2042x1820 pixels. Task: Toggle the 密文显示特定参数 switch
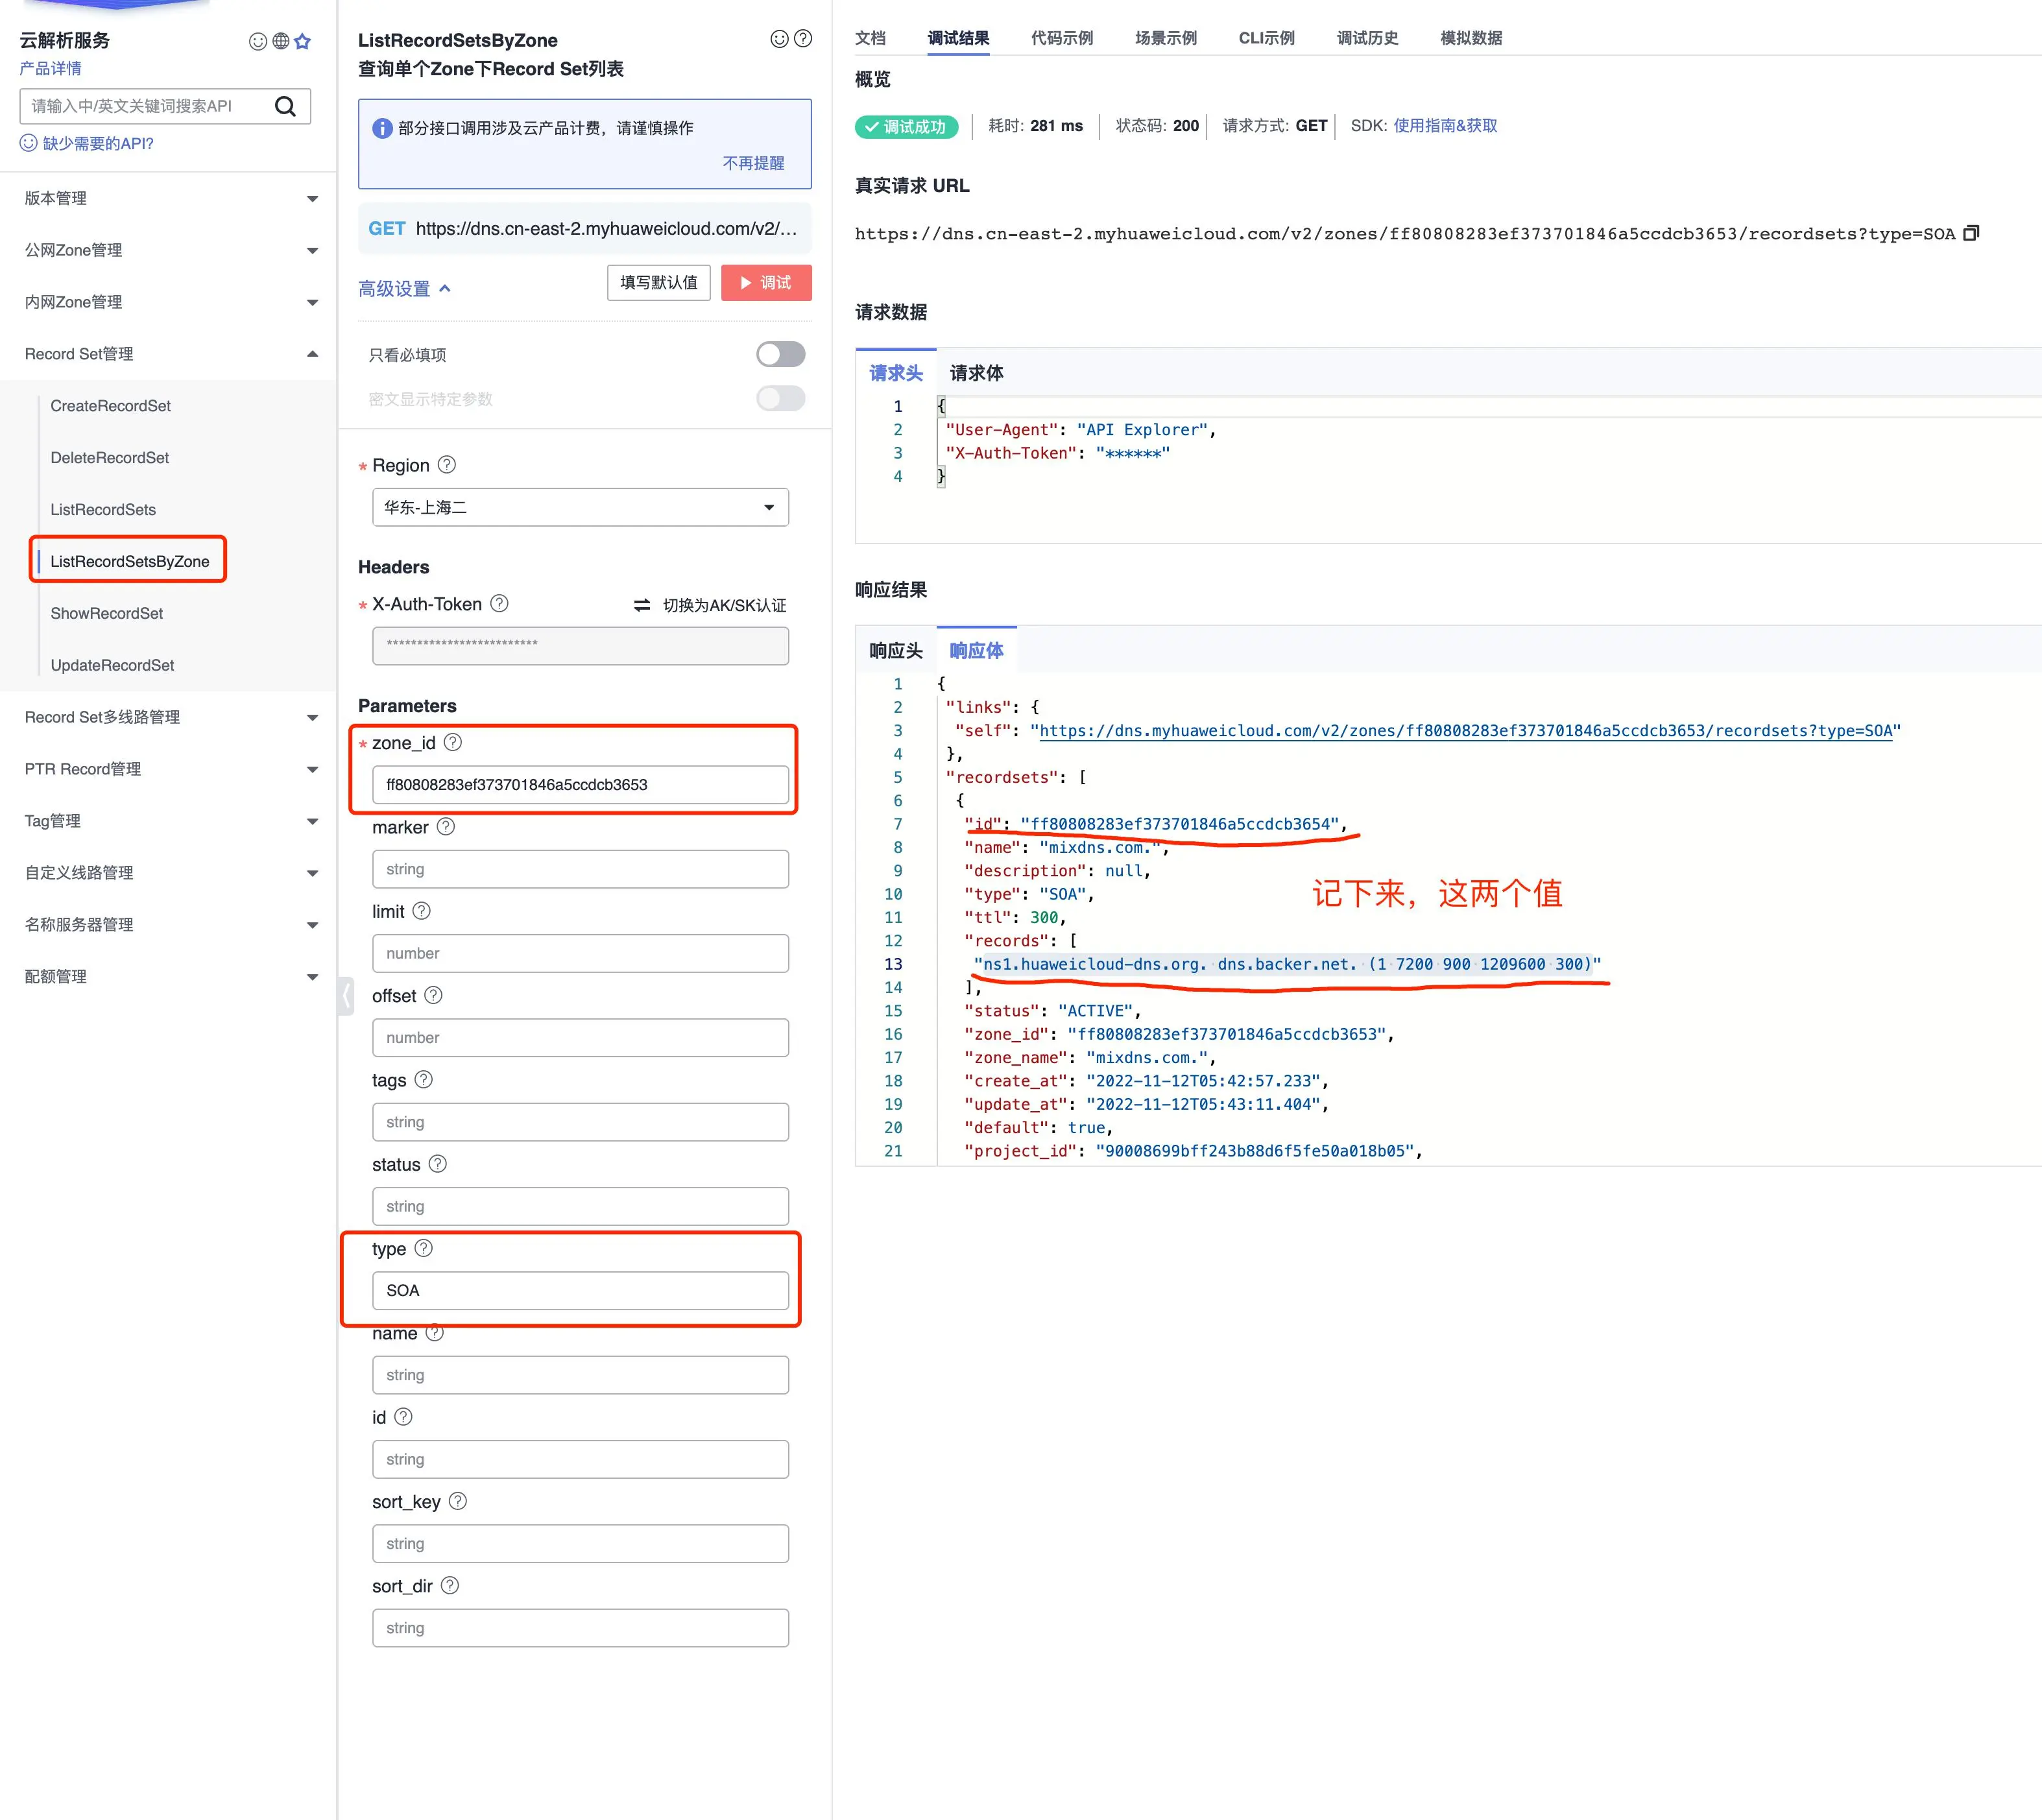point(780,398)
